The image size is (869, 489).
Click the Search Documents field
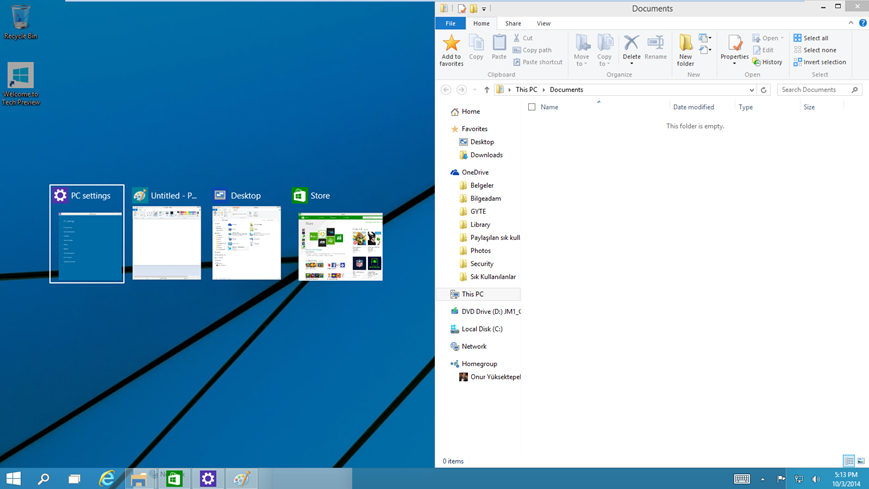[819, 90]
